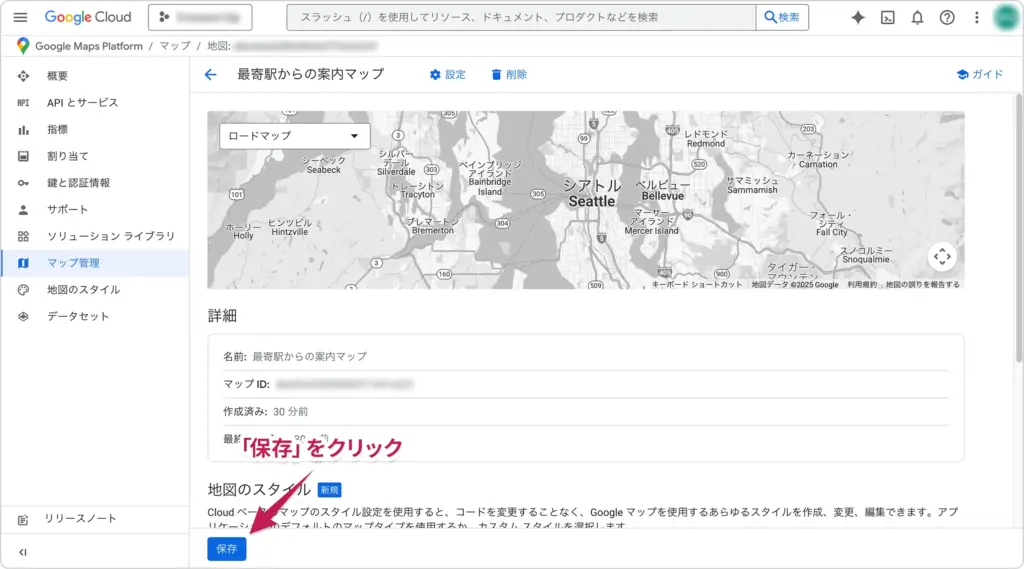The image size is (1024, 569).
Task: Open the hamburger navigation menu
Action: click(20, 18)
